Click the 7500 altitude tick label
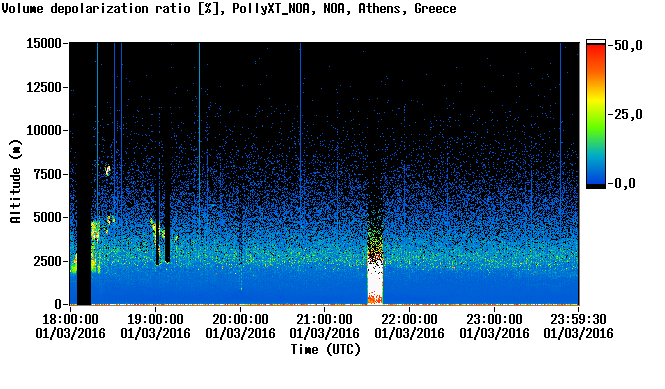665x389 pixels. [48, 174]
